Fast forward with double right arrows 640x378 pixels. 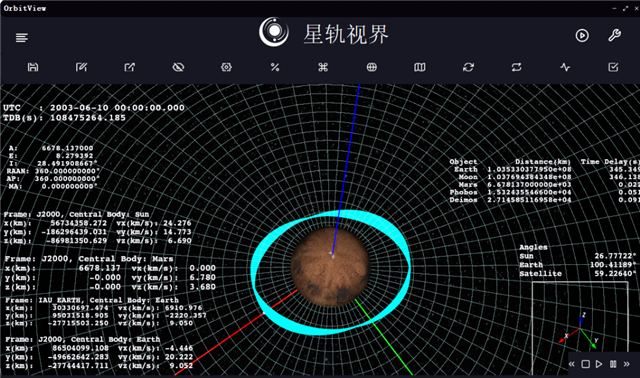tap(627, 364)
